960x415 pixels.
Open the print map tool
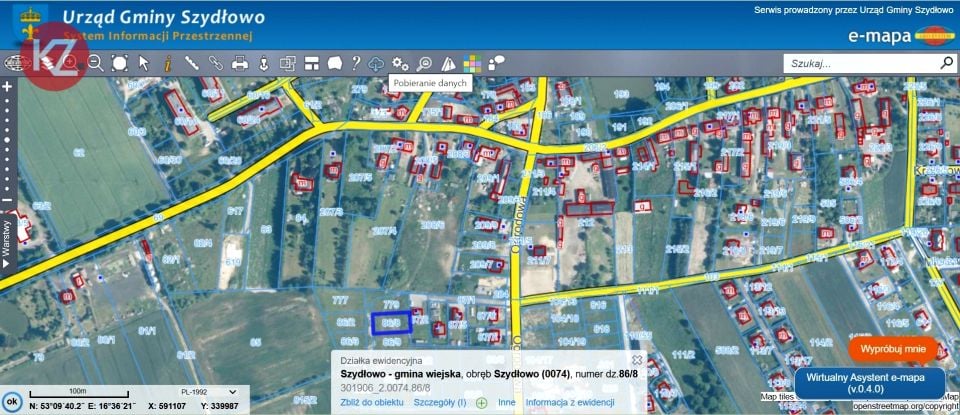[239, 62]
